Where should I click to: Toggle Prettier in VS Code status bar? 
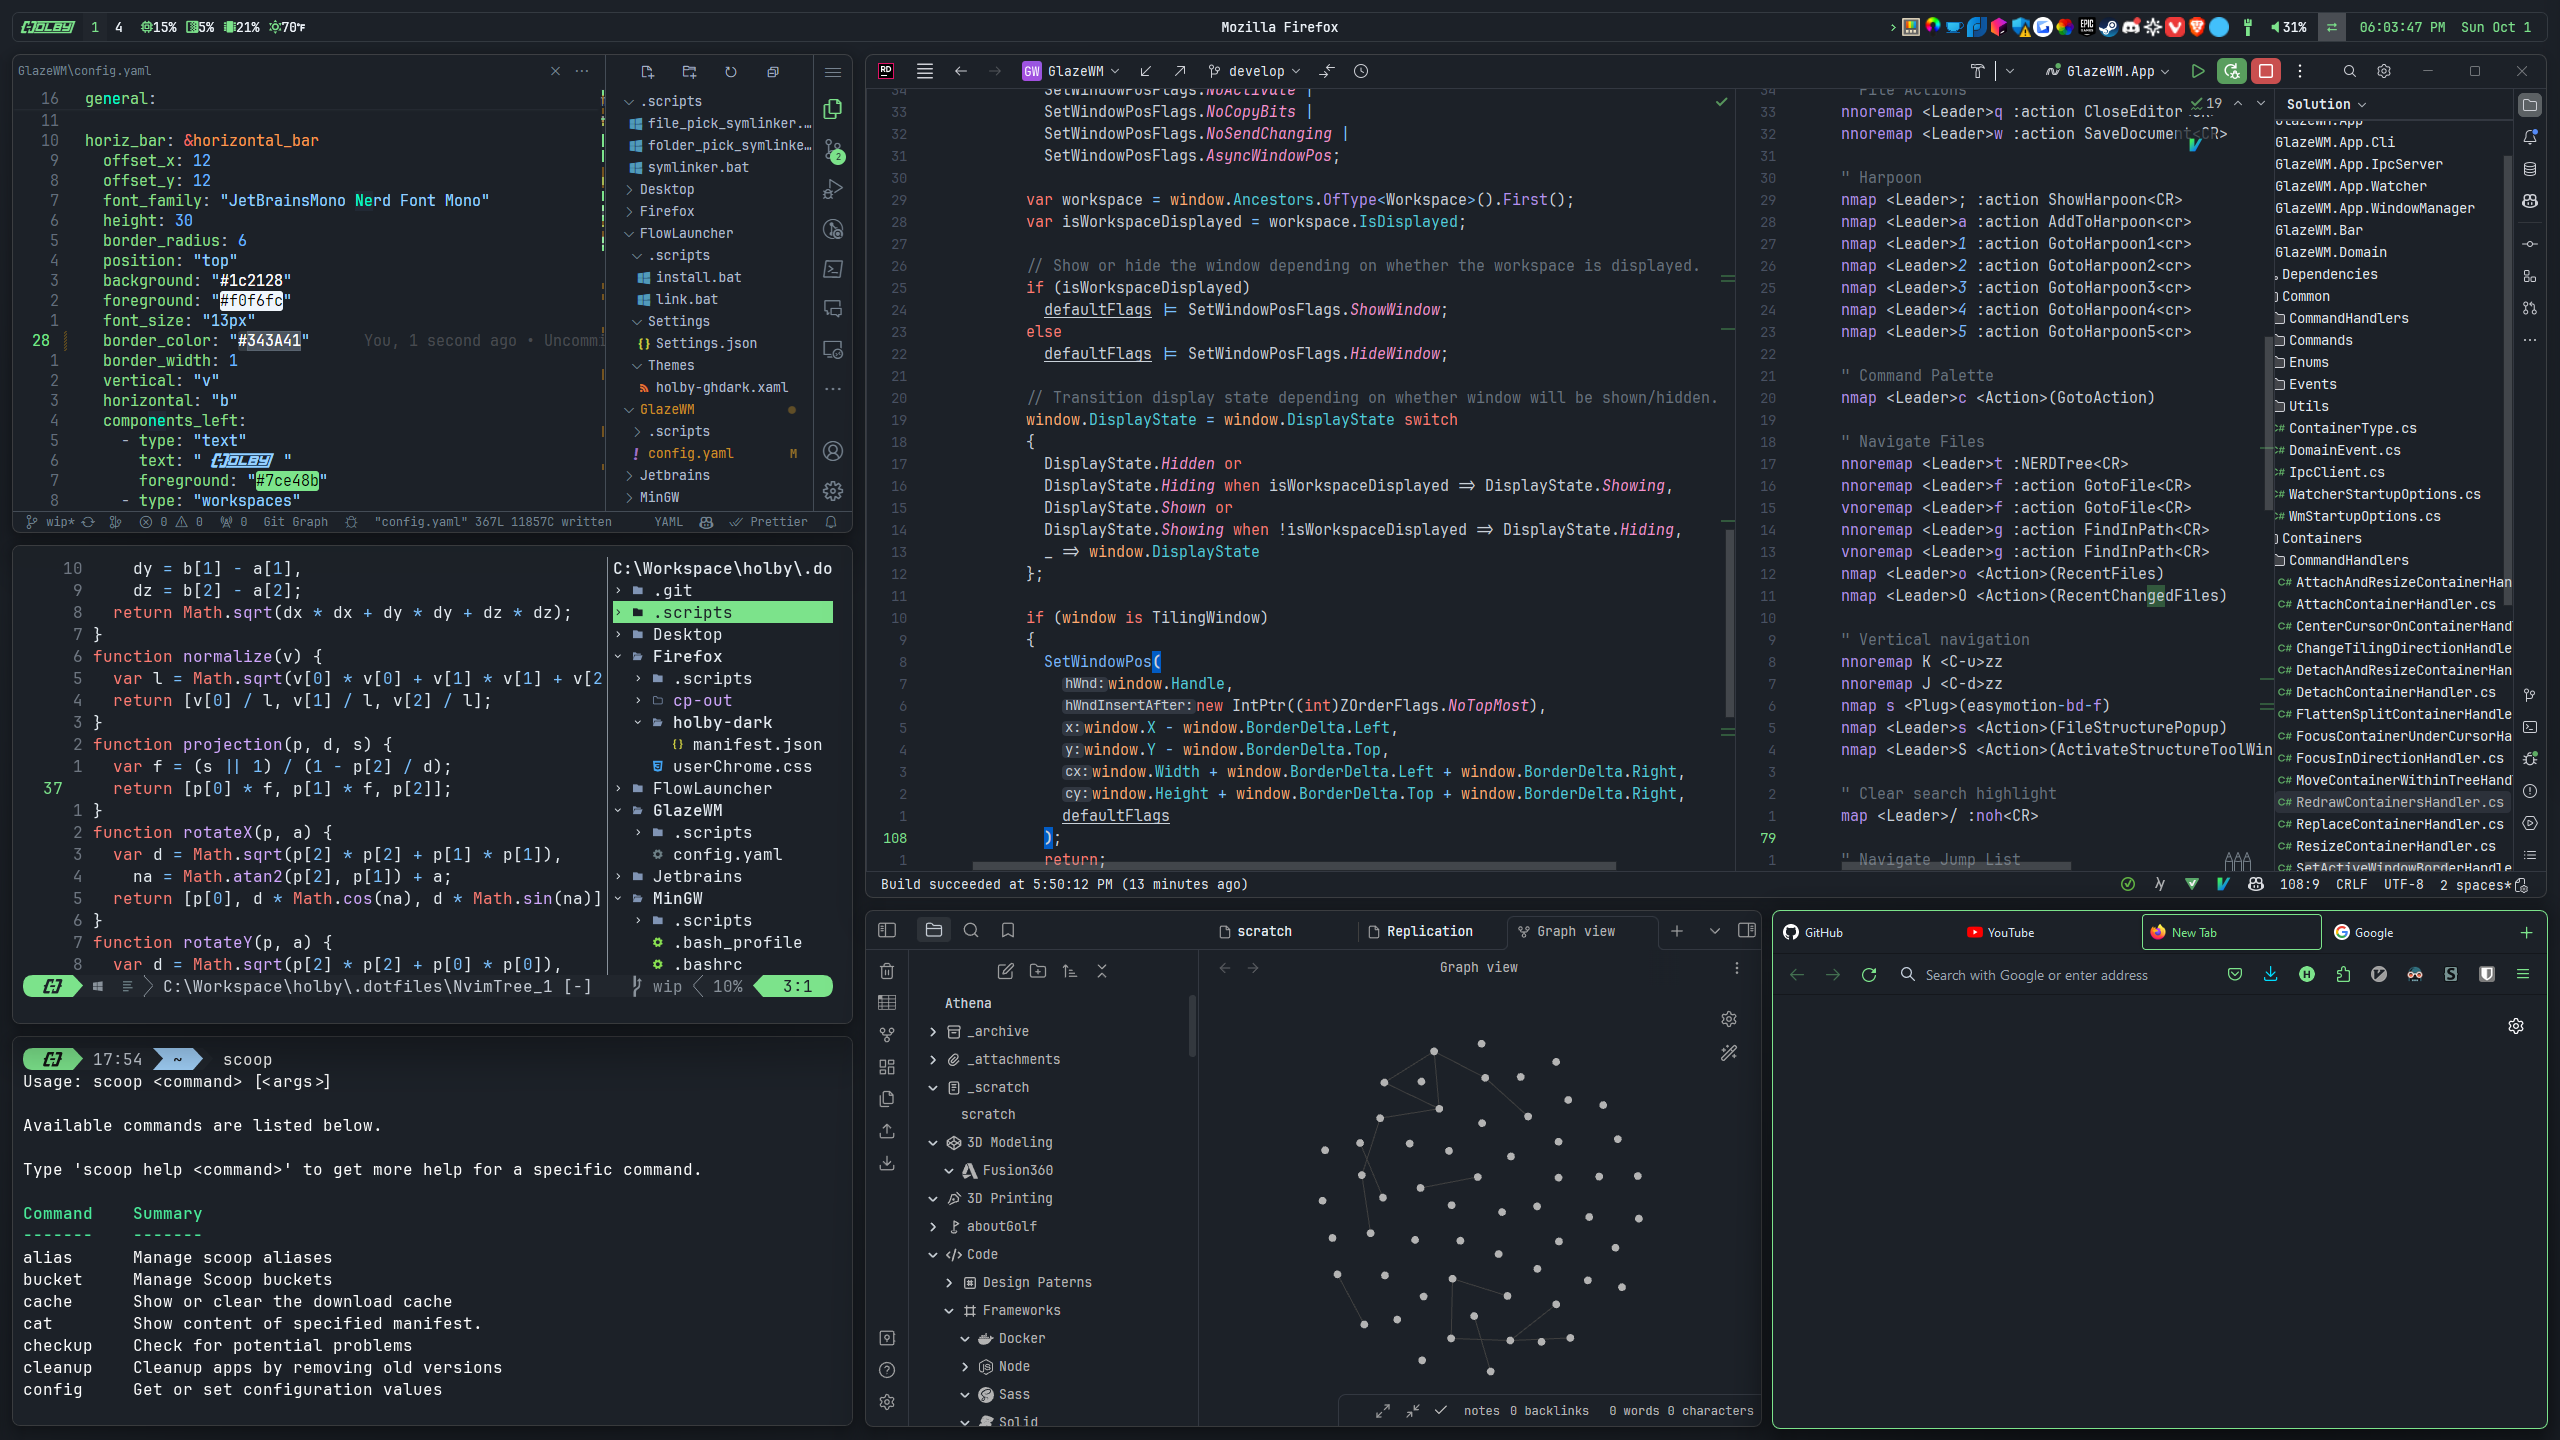point(770,522)
